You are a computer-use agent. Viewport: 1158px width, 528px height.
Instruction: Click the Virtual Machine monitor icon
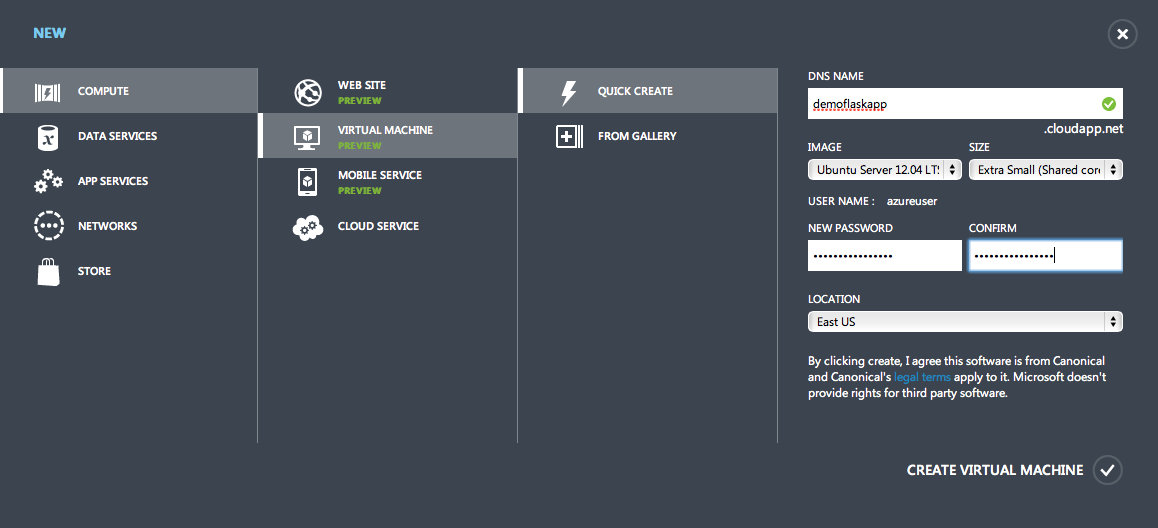pos(307,137)
